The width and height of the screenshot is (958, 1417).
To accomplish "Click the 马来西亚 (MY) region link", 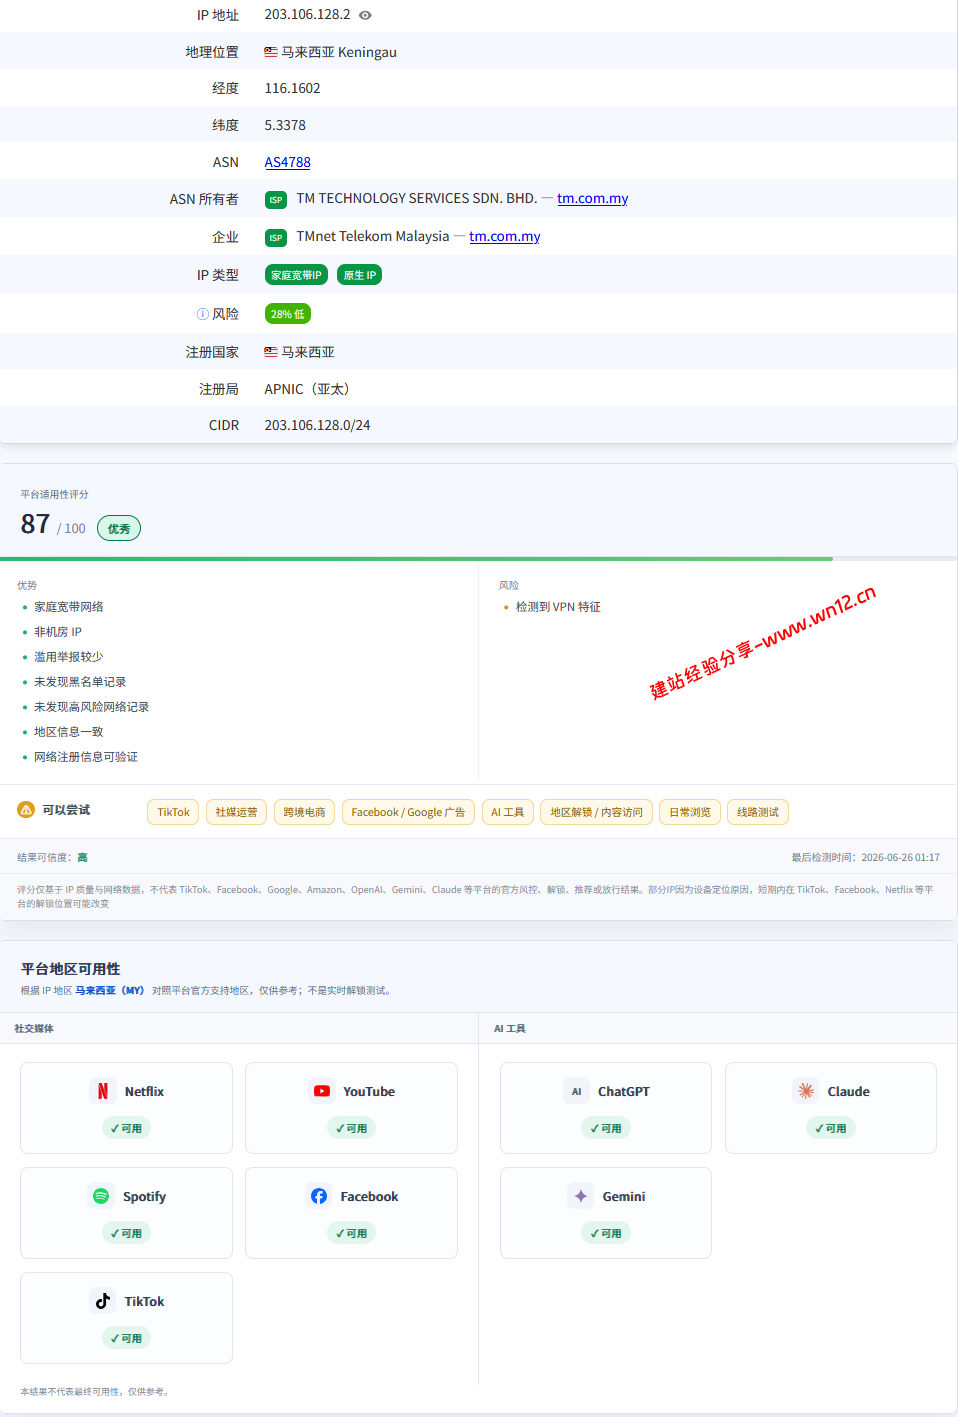I will (110, 990).
